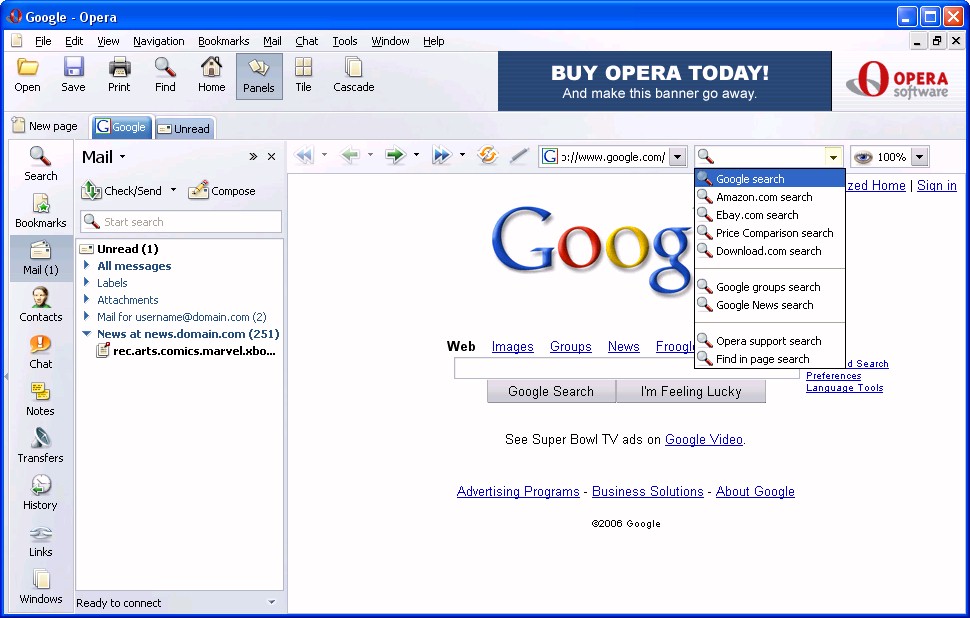Screen dimensions: 970x618
Task: Click the Google Search button
Action: (551, 391)
